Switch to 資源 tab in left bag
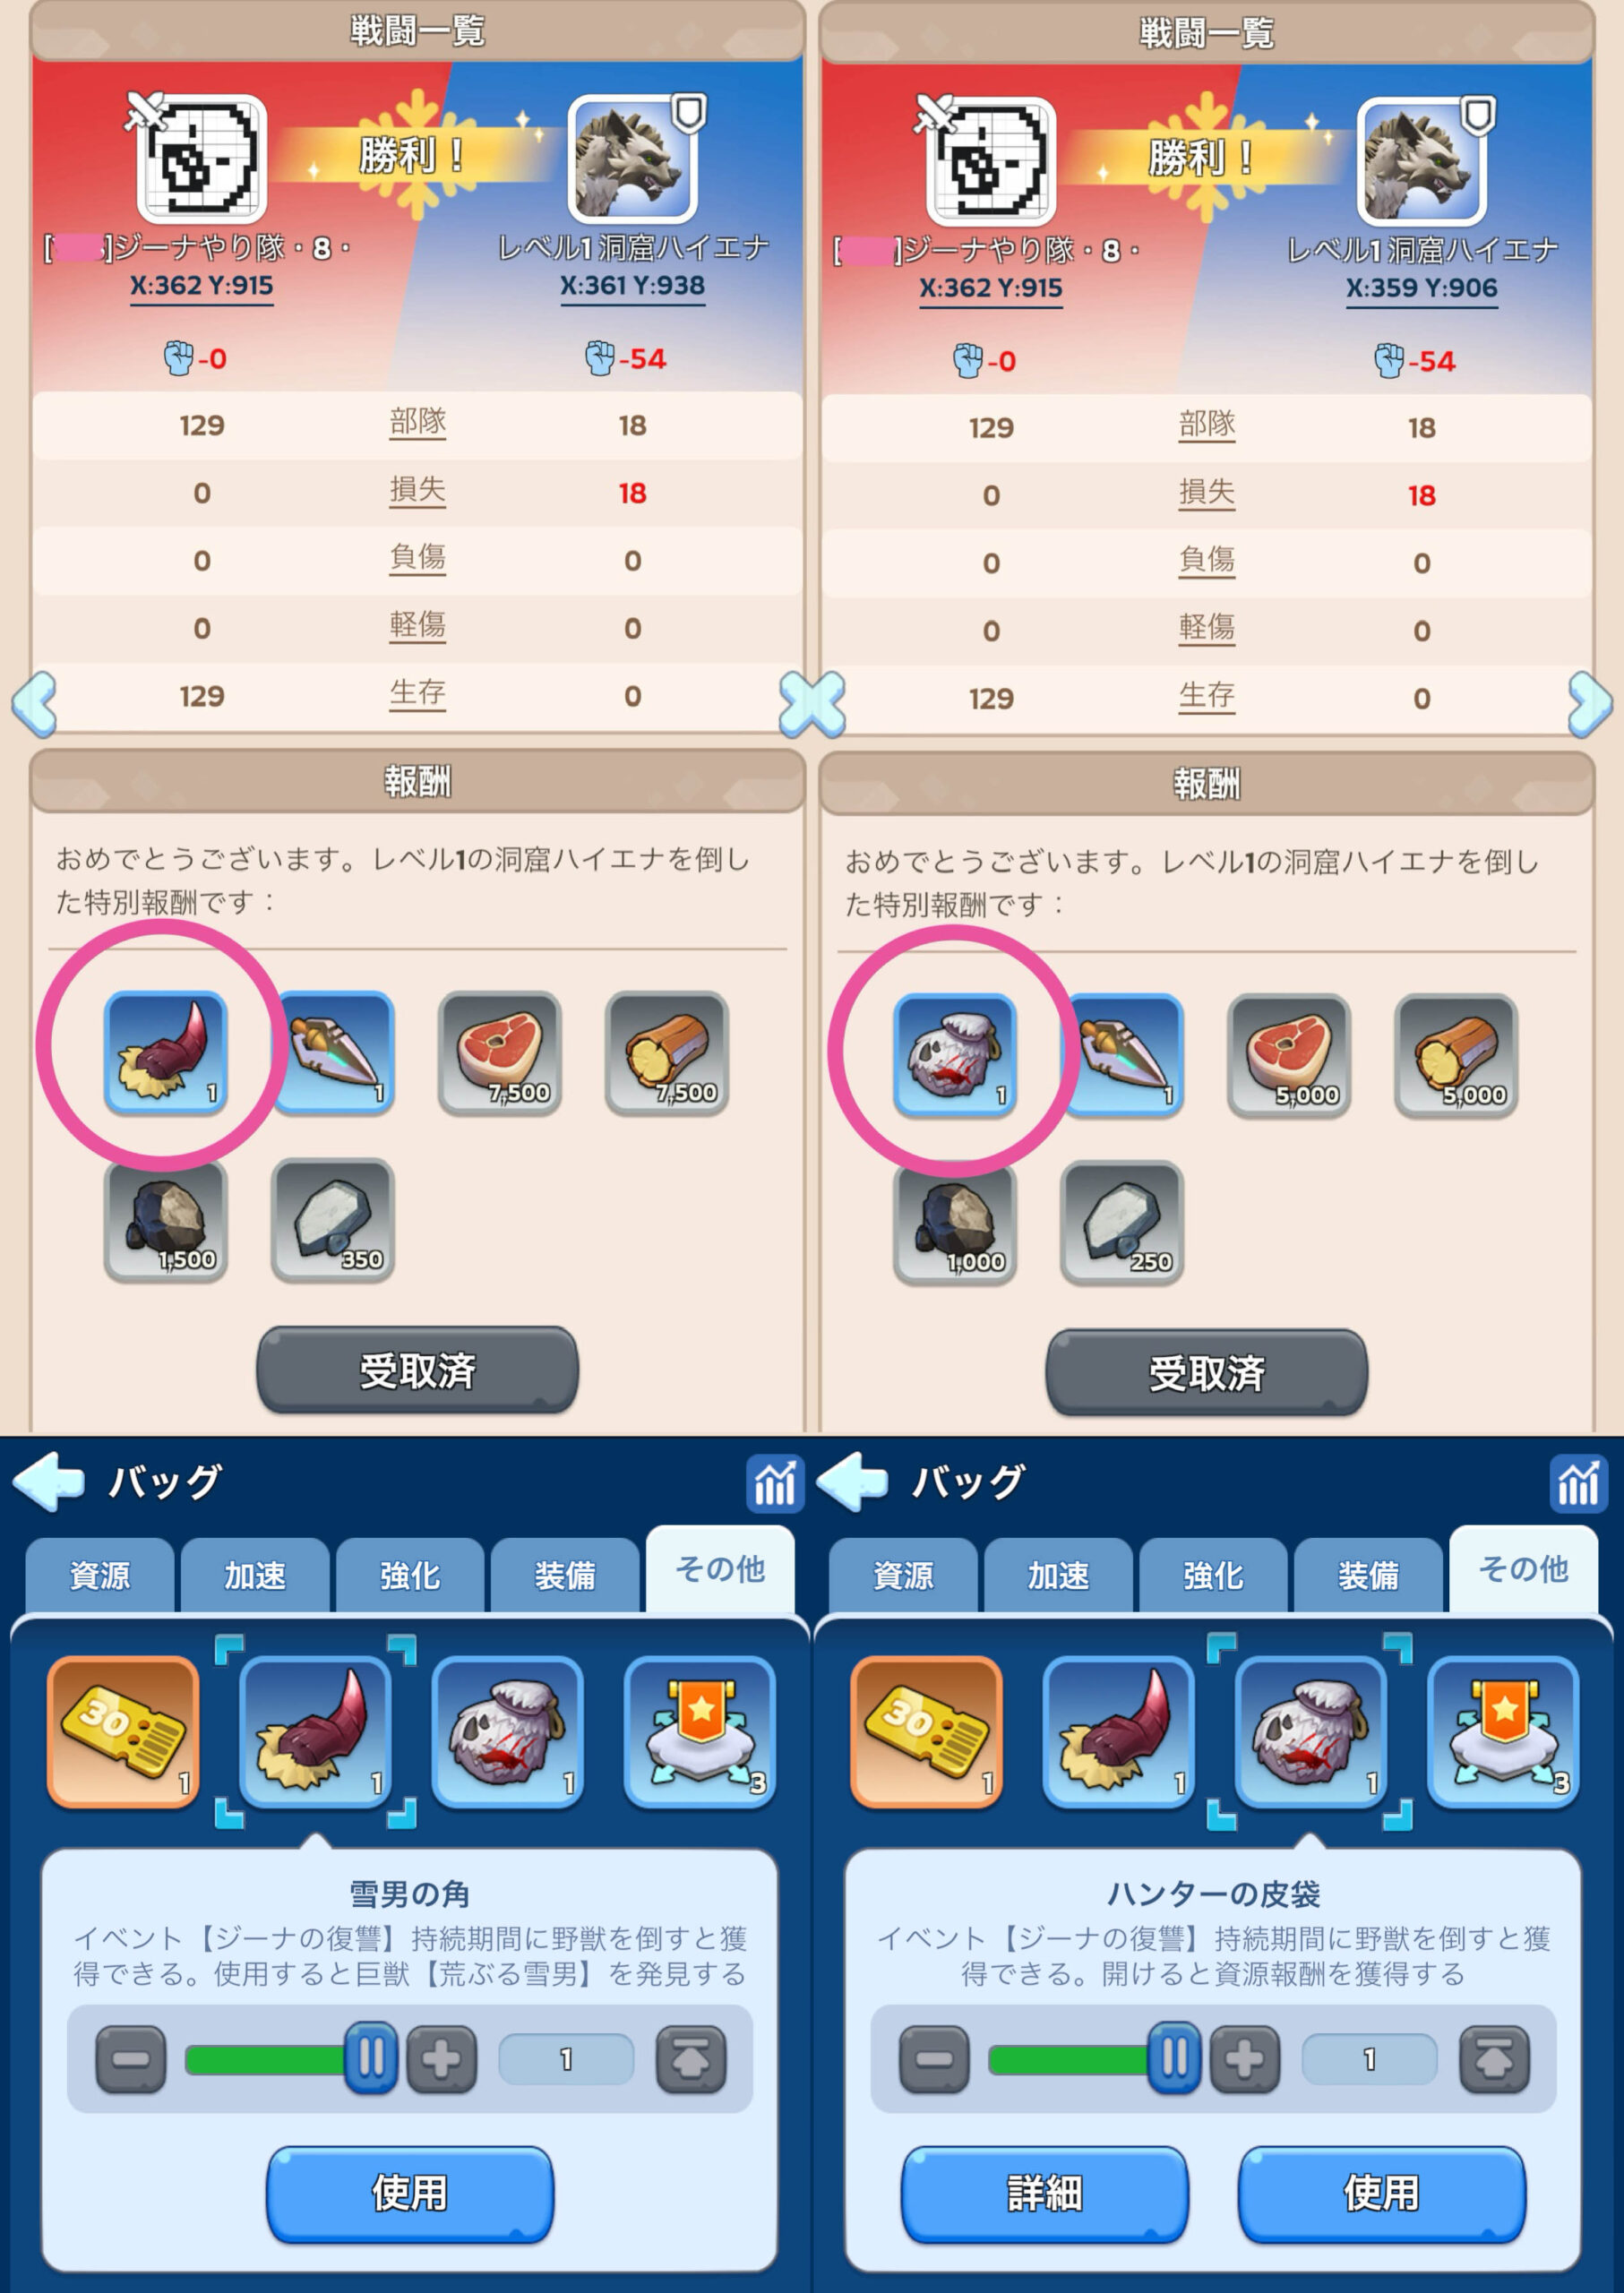Screen dimensions: 1624x2293 click(x=100, y=1575)
